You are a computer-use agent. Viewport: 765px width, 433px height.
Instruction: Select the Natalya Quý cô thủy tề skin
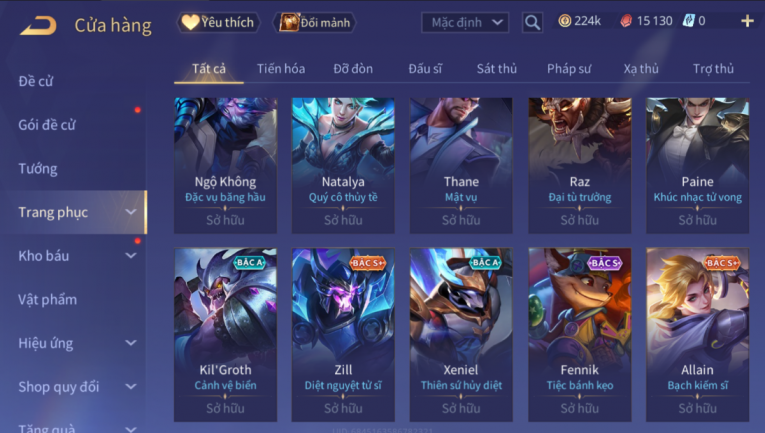pyautogui.click(x=343, y=165)
